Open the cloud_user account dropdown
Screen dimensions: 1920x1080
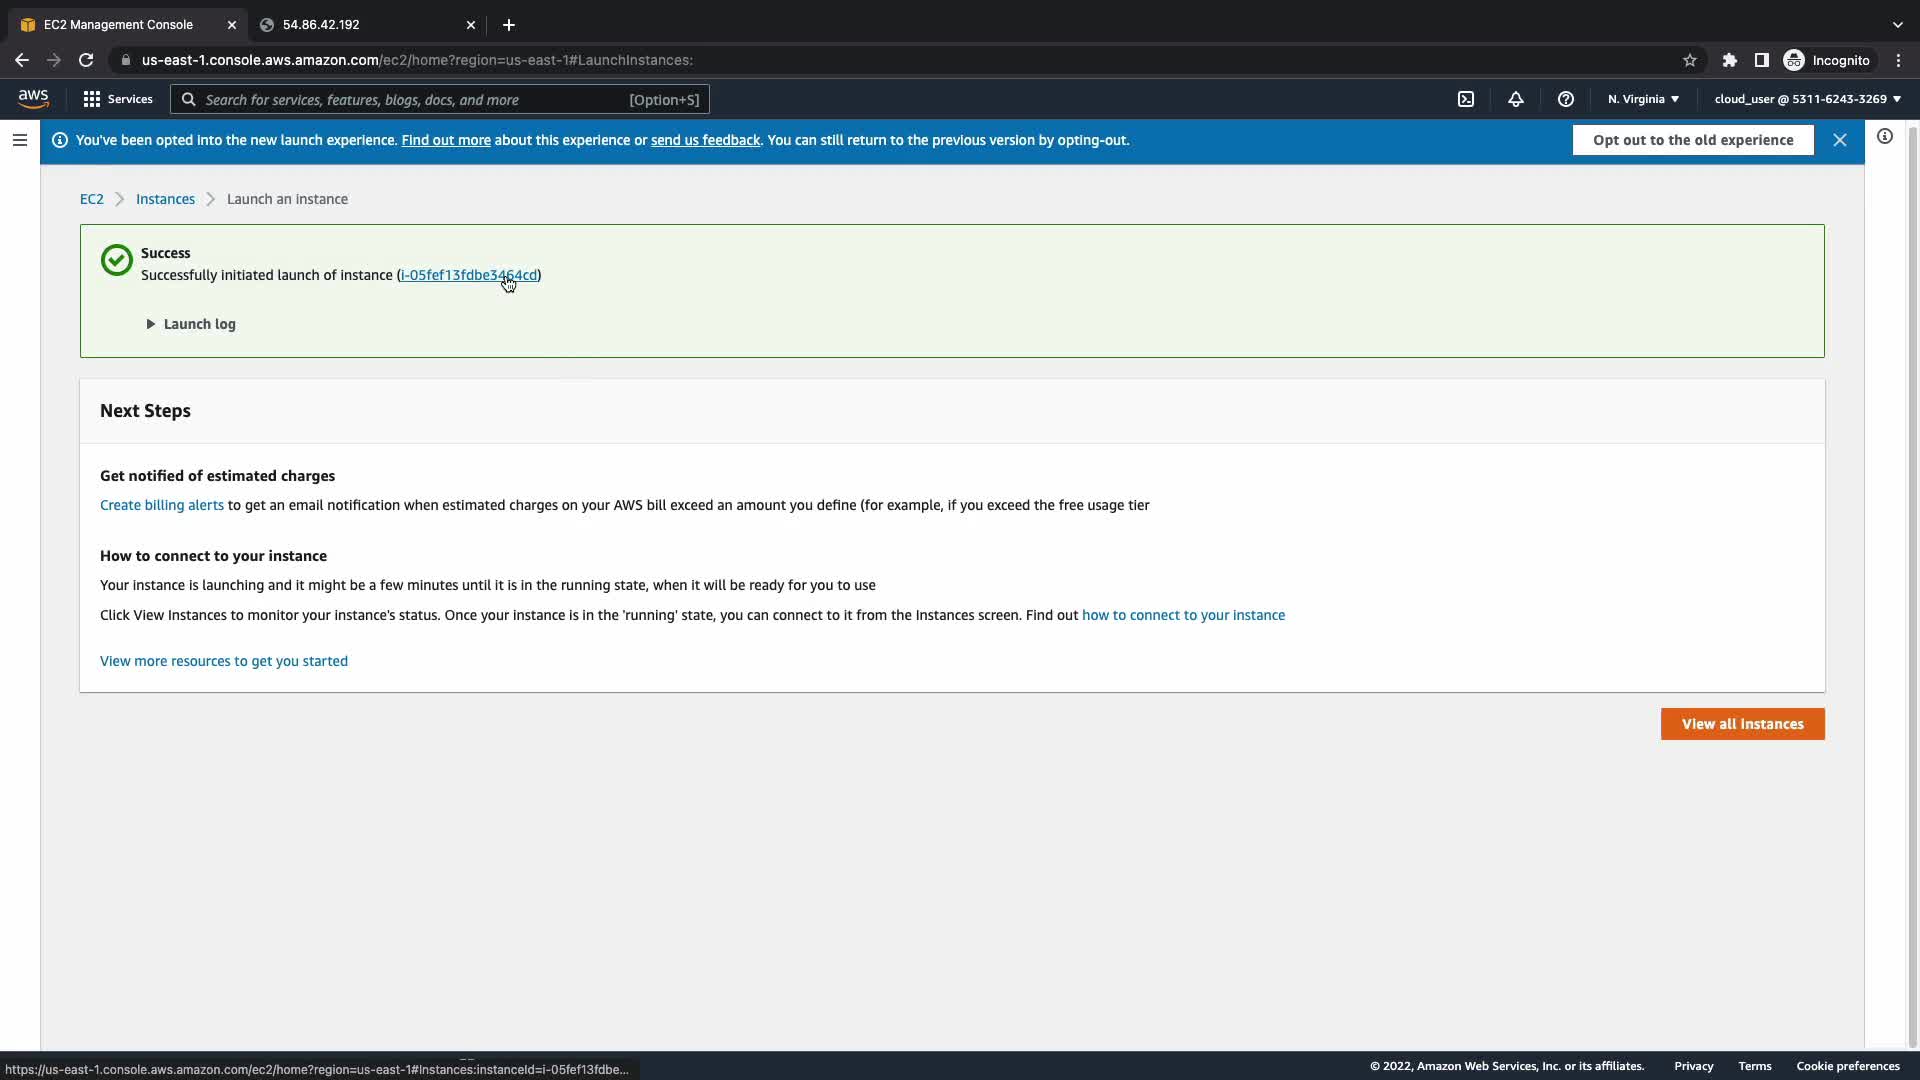(1807, 99)
